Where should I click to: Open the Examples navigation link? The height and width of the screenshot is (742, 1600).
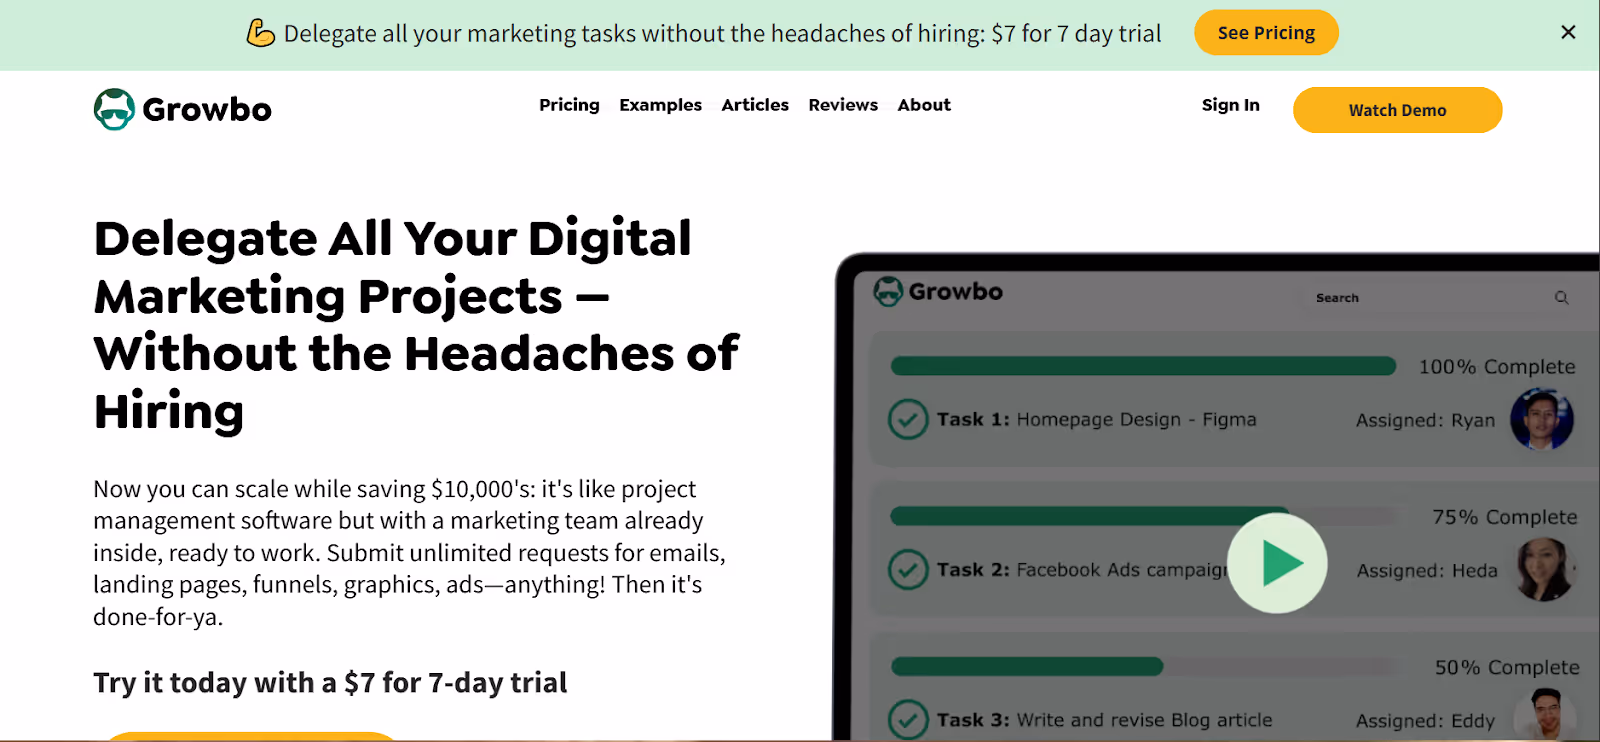pyautogui.click(x=660, y=105)
